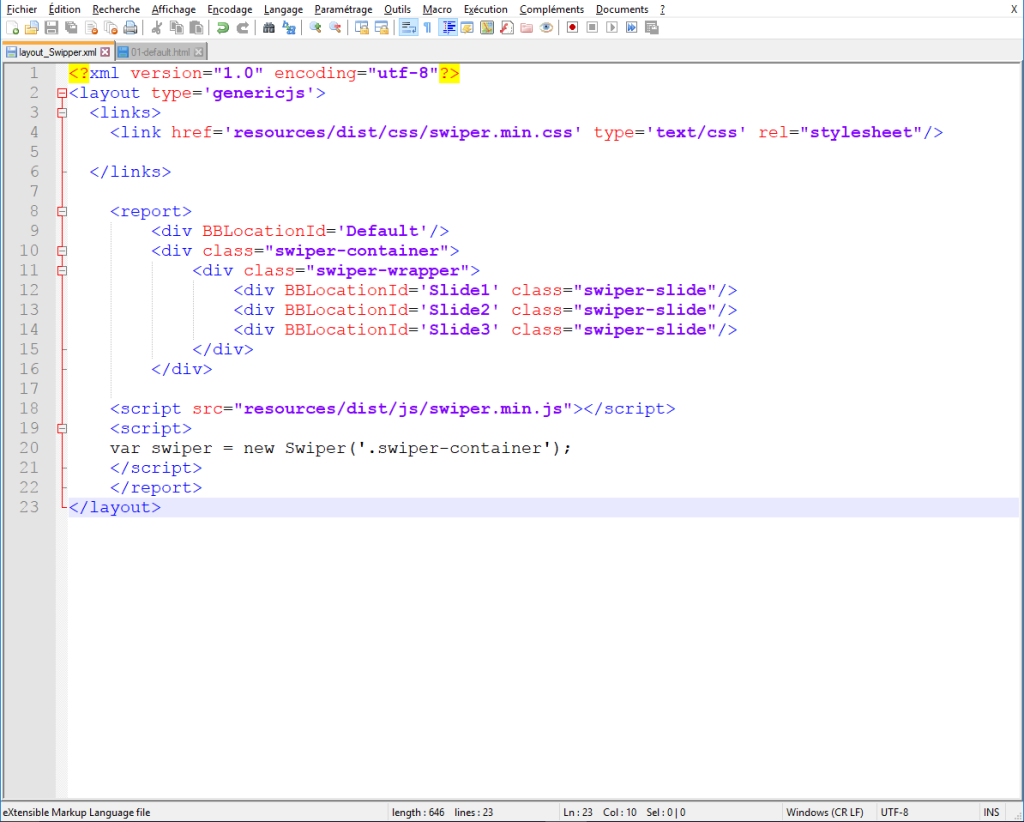Cut selection with the scissors icon
Image resolution: width=1024 pixels, height=822 pixels.
point(157,27)
